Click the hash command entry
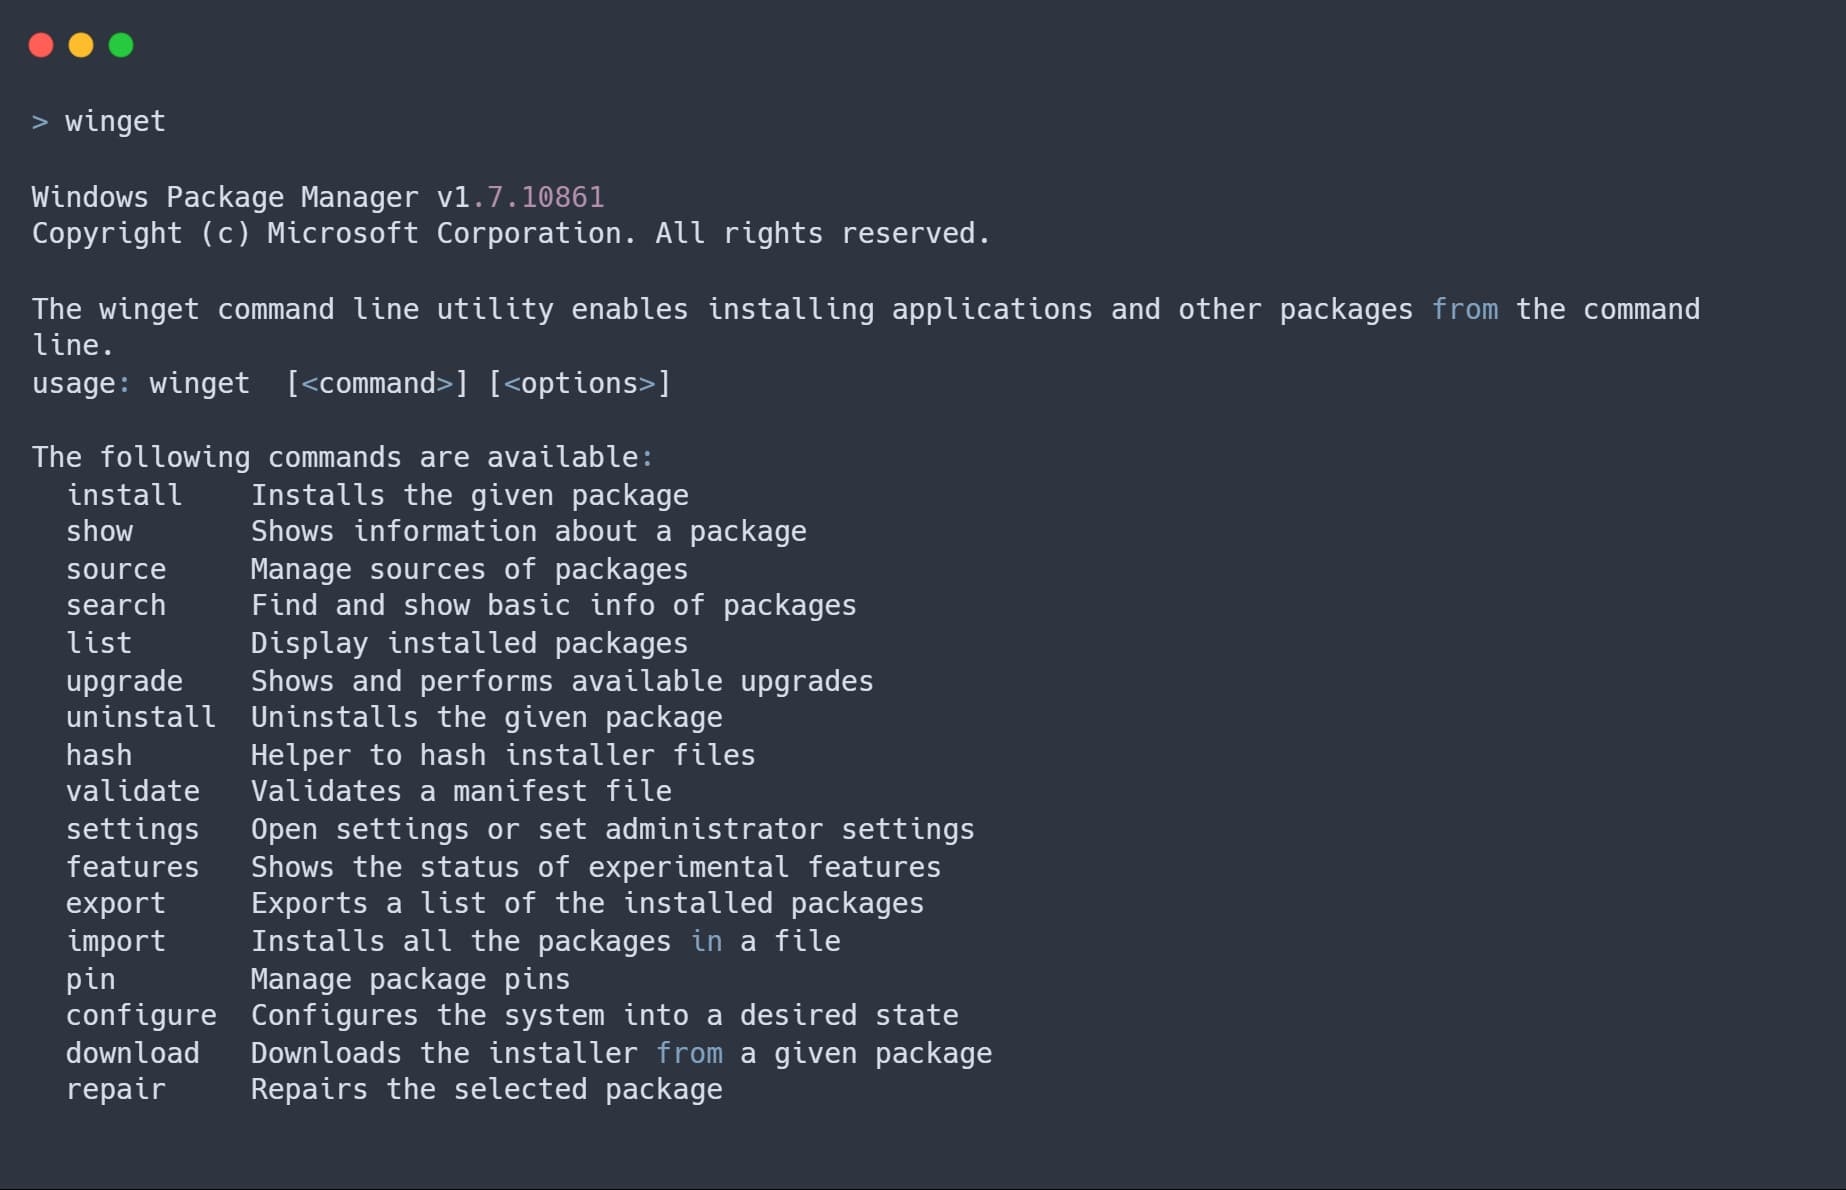The image size is (1846, 1190). pyautogui.click(x=99, y=755)
